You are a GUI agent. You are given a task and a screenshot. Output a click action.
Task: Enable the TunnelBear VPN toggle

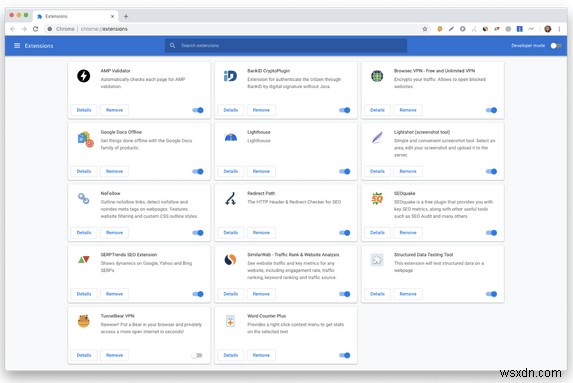click(197, 355)
